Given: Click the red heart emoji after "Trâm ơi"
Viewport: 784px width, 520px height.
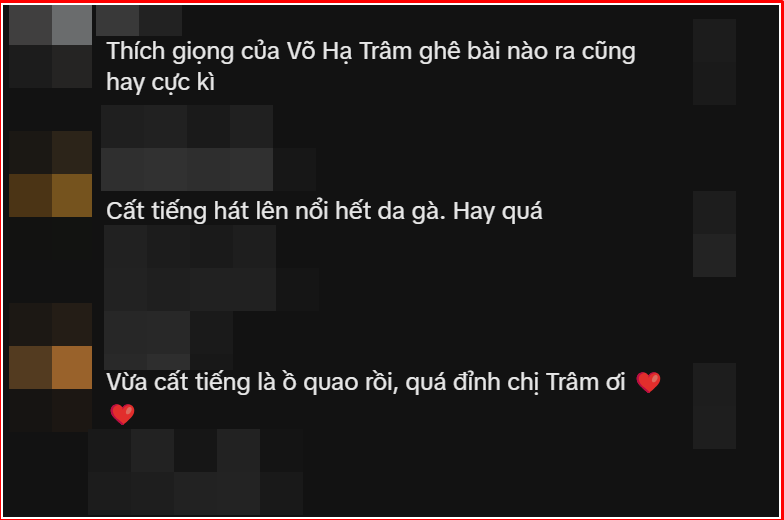Looking at the screenshot, I should 648,382.
